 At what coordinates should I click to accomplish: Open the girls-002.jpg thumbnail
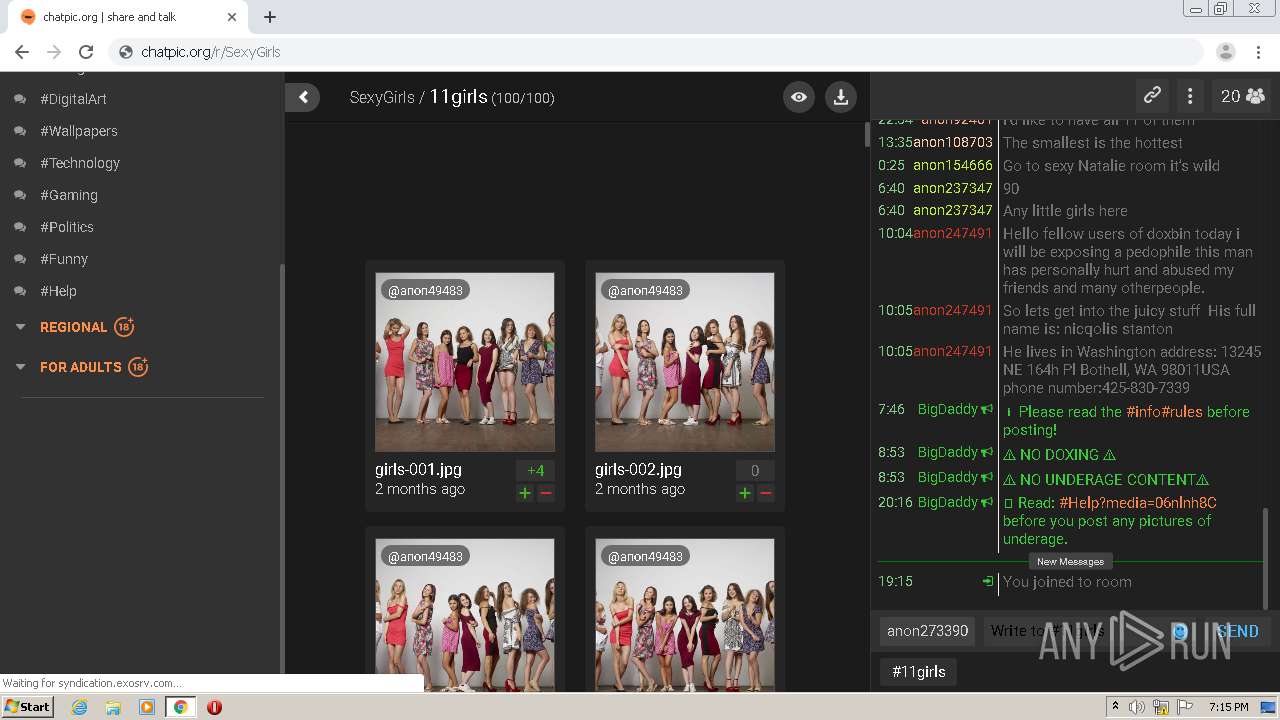tap(685, 362)
